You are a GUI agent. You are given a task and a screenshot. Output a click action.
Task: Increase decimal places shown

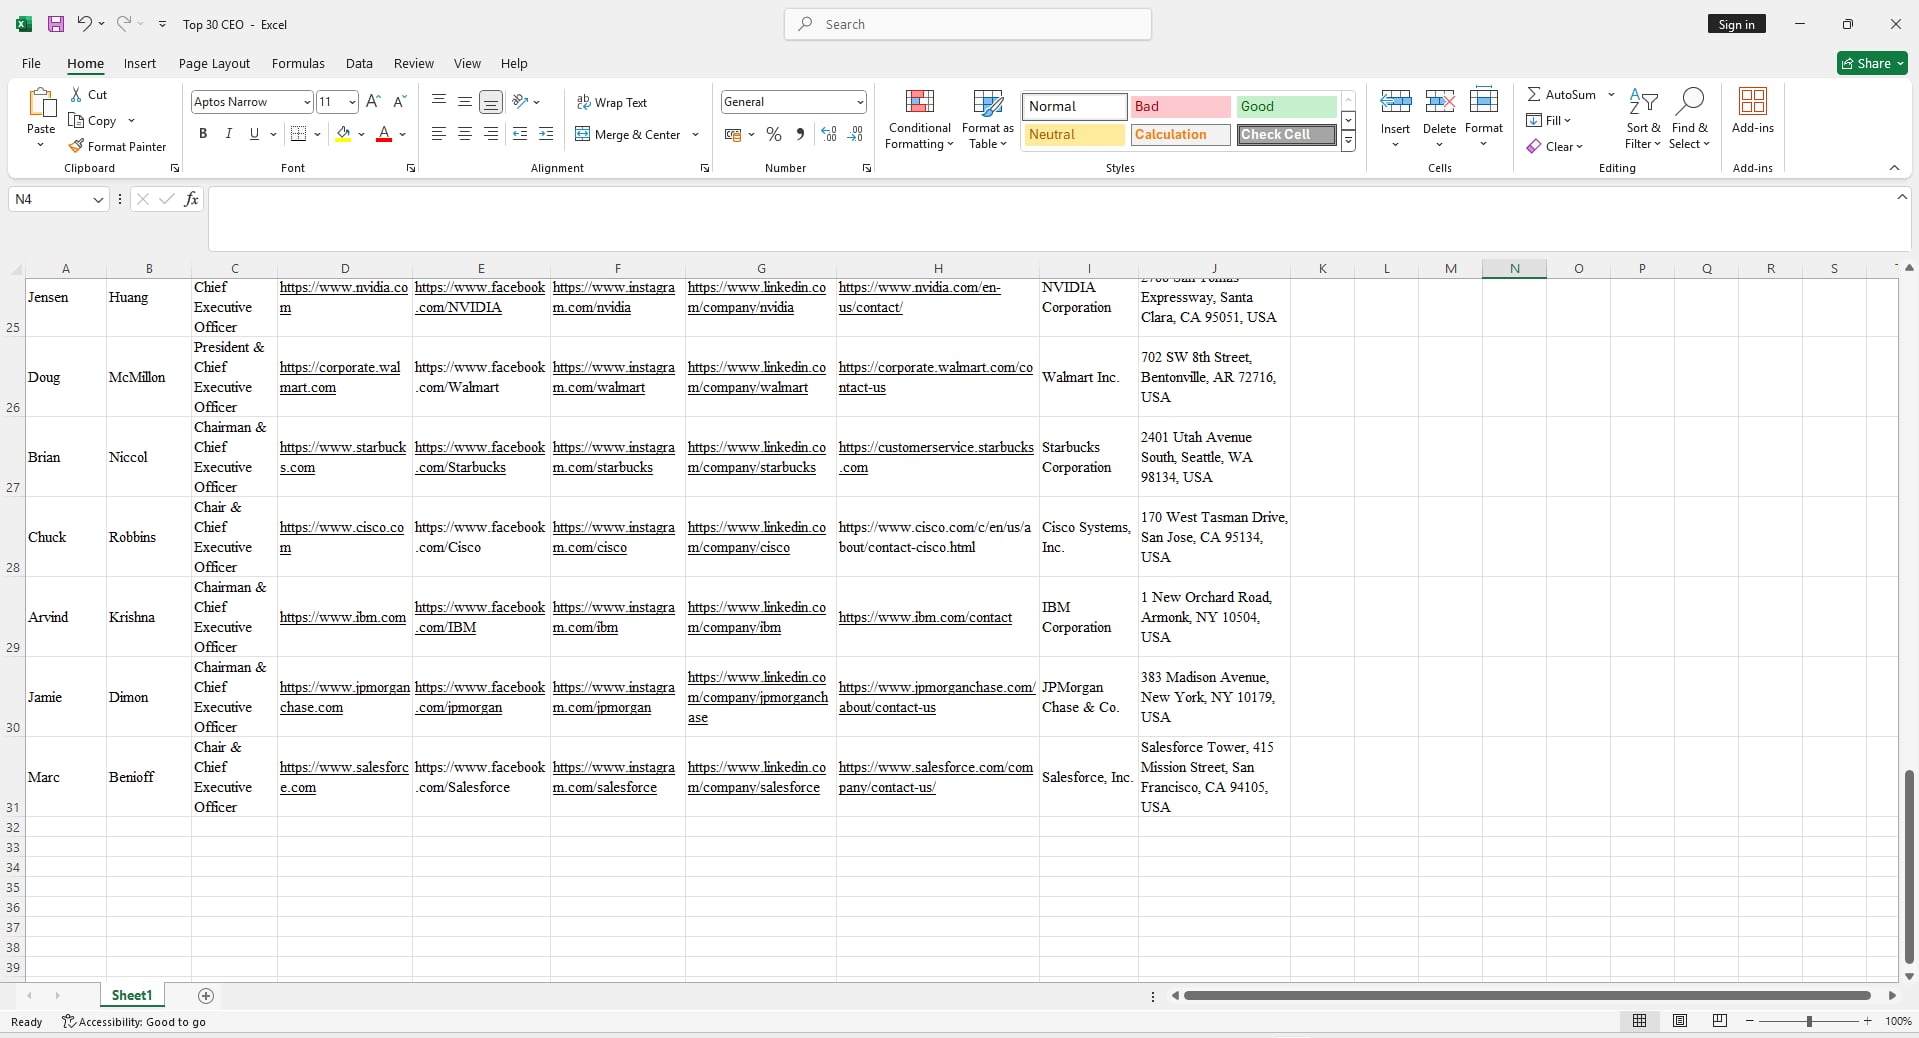point(829,134)
